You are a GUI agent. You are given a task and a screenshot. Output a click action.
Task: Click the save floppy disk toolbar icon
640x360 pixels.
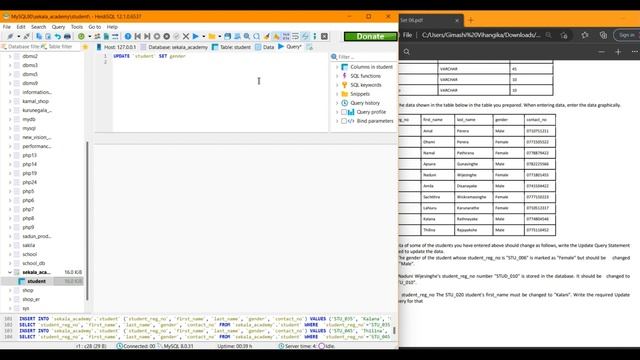pos(227,36)
